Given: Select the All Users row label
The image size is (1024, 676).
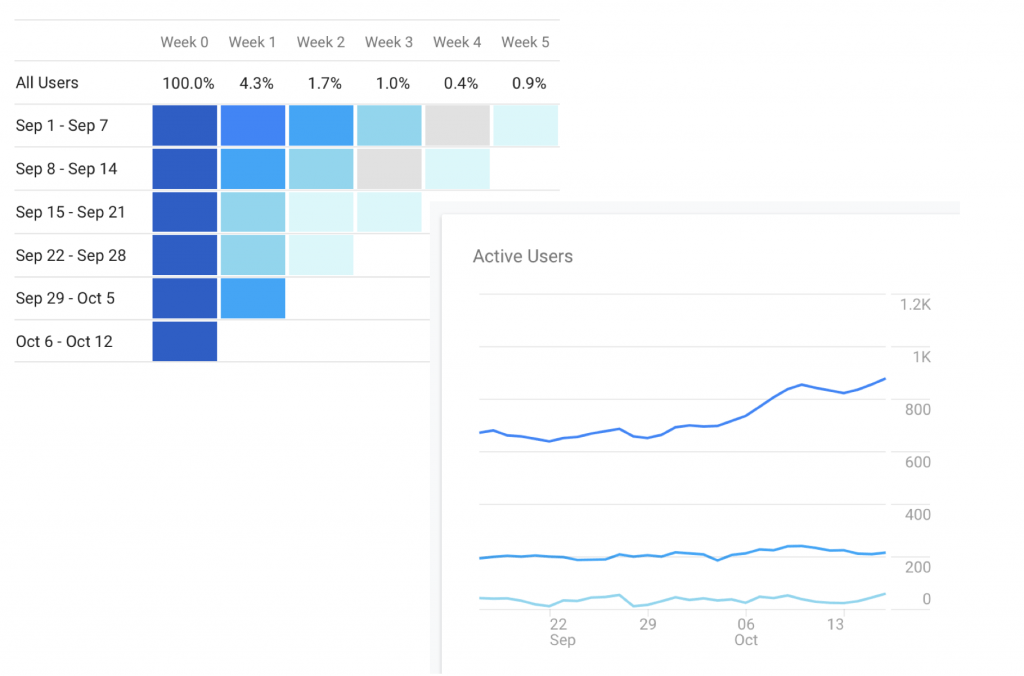Looking at the screenshot, I should [x=47, y=83].
